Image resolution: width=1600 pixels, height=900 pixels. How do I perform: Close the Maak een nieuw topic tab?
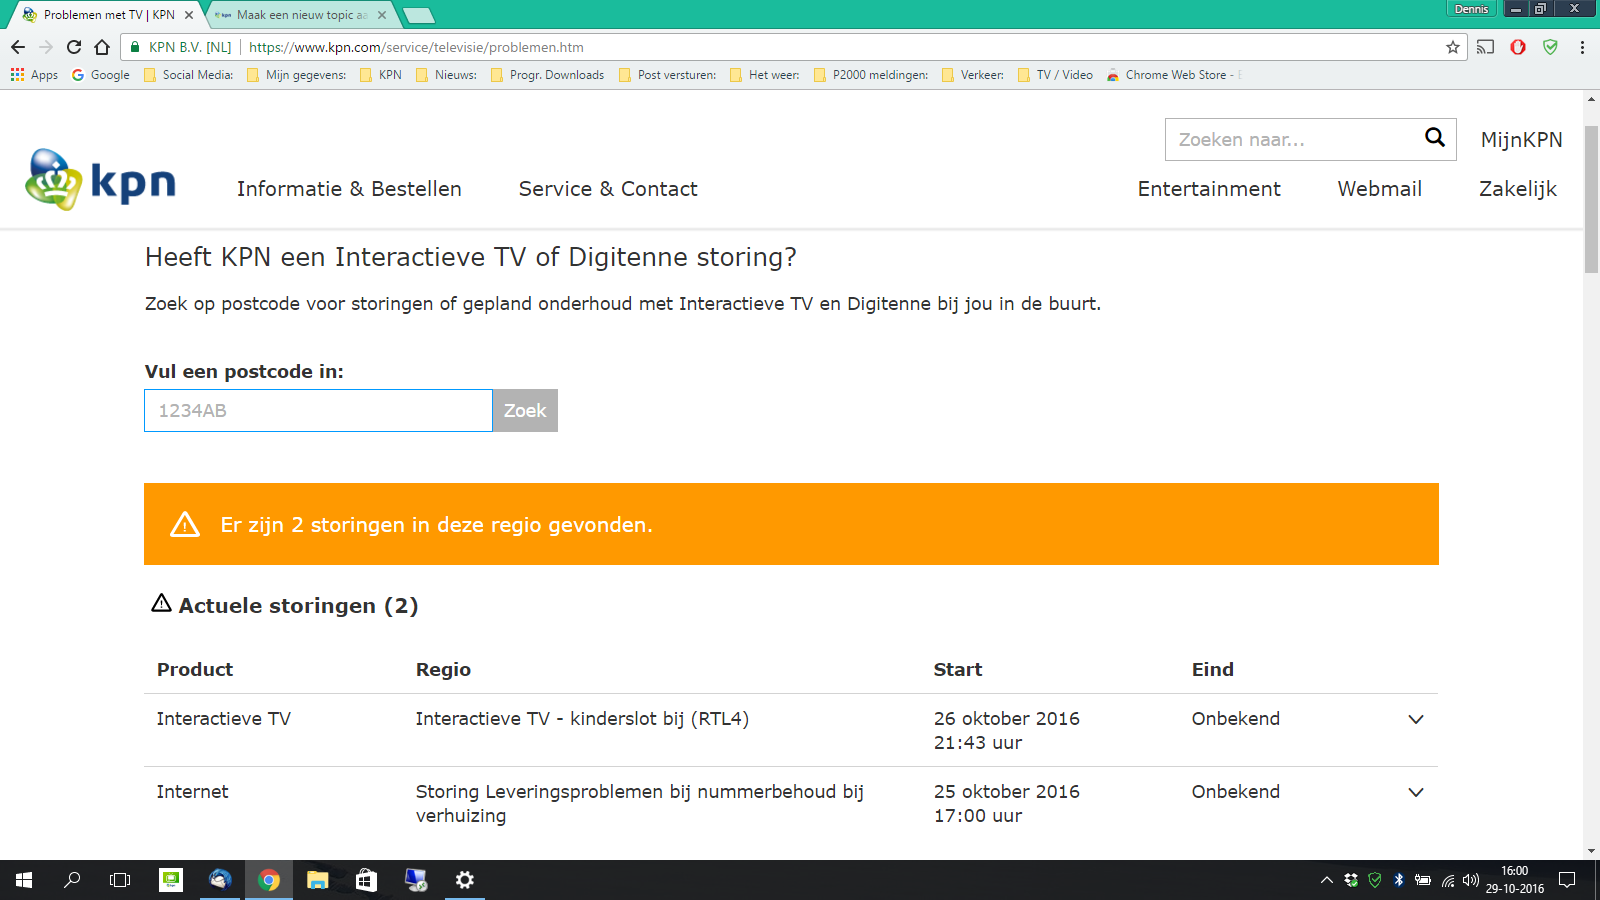coord(382,15)
